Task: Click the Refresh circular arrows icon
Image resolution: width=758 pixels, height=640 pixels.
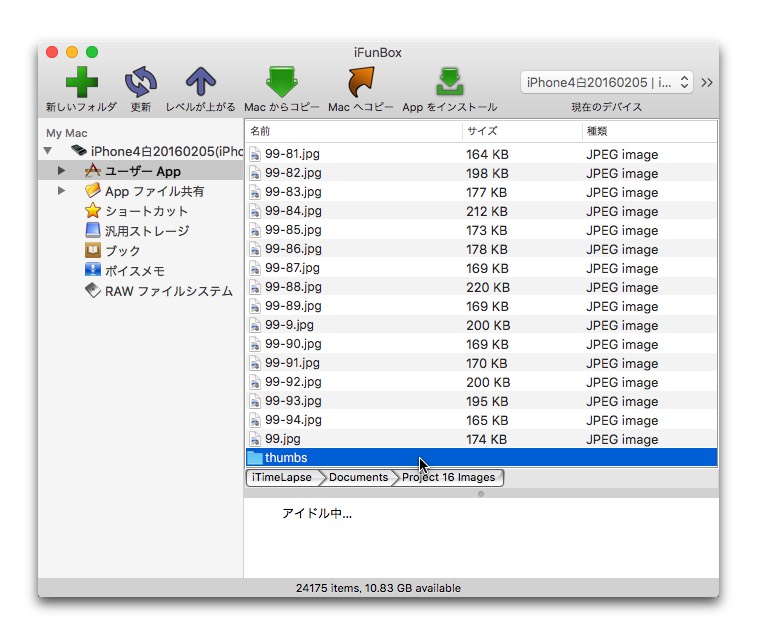Action: (141, 82)
